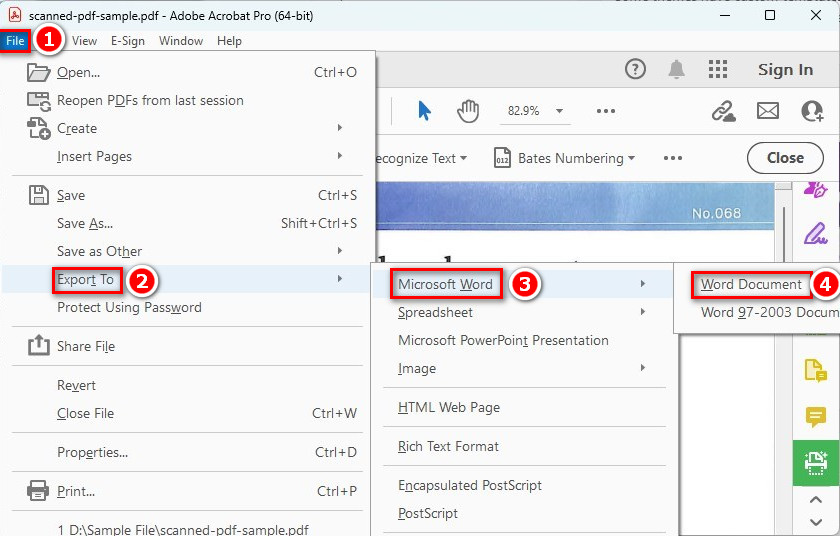The image size is (840, 536).
Task: Click Rich Text Format export option
Action: (x=448, y=446)
